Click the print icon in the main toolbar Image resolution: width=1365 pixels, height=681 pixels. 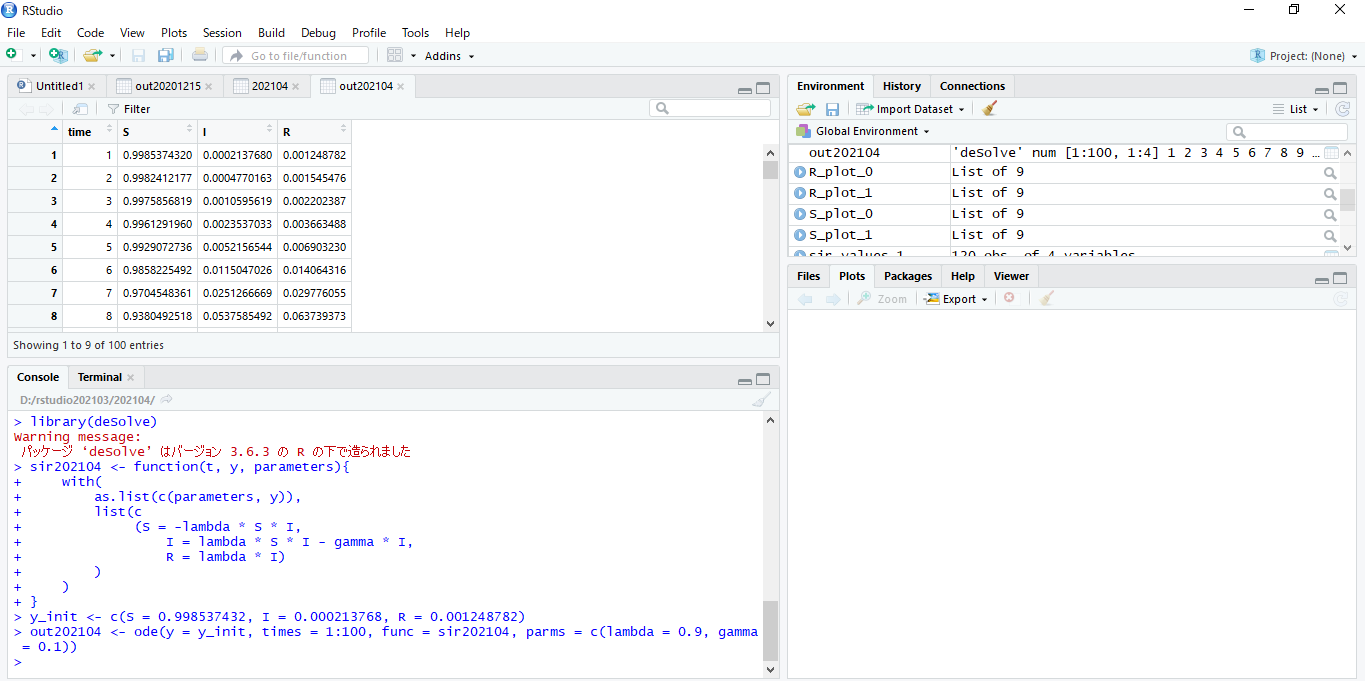click(200, 56)
